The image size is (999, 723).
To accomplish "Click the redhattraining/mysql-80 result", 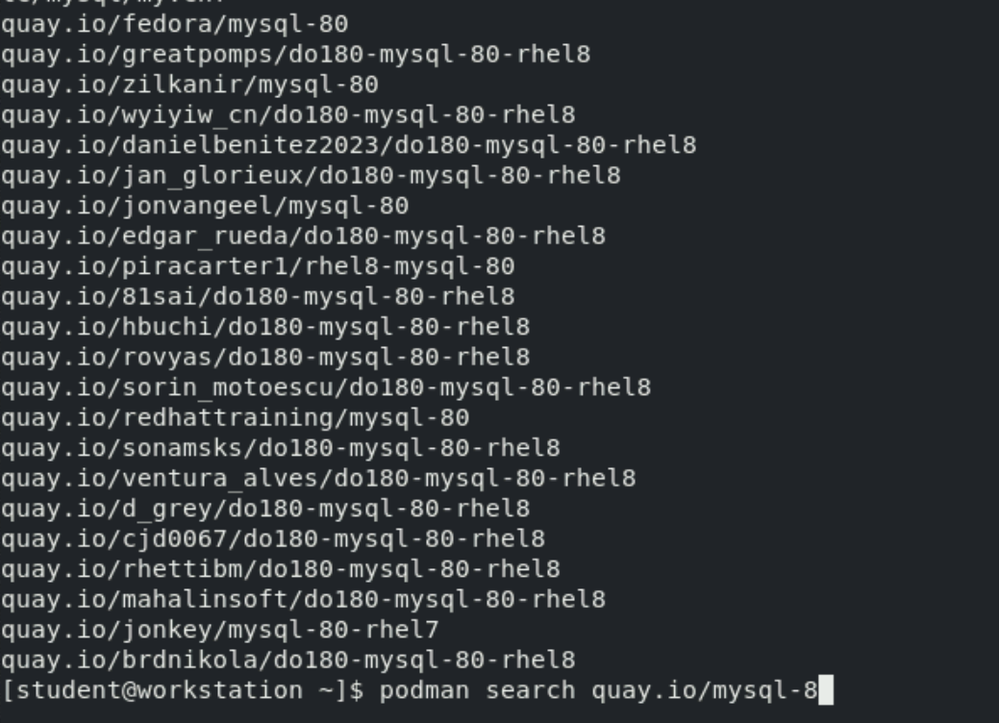I will pos(234,417).
